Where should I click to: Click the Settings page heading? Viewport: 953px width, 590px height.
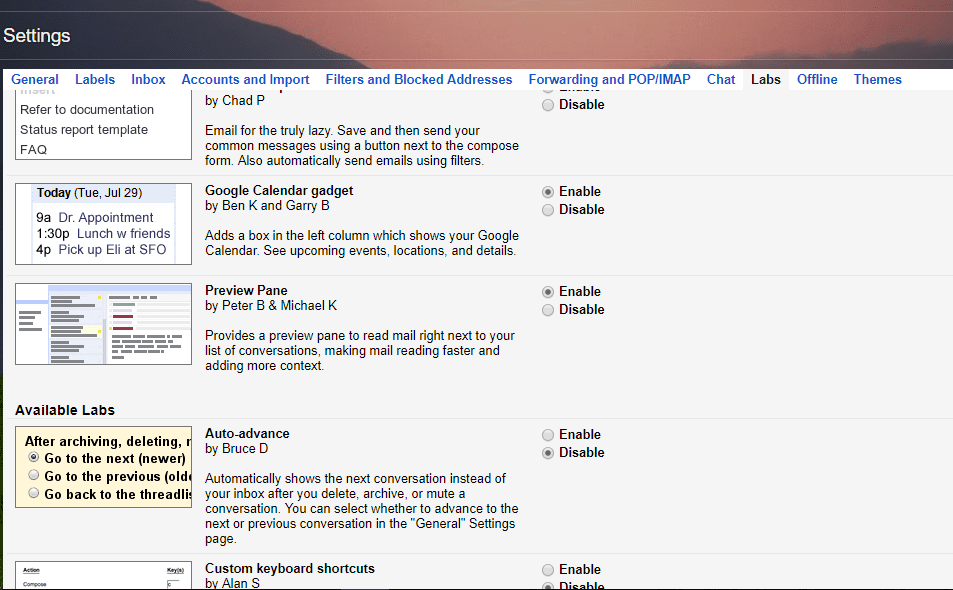(36, 36)
